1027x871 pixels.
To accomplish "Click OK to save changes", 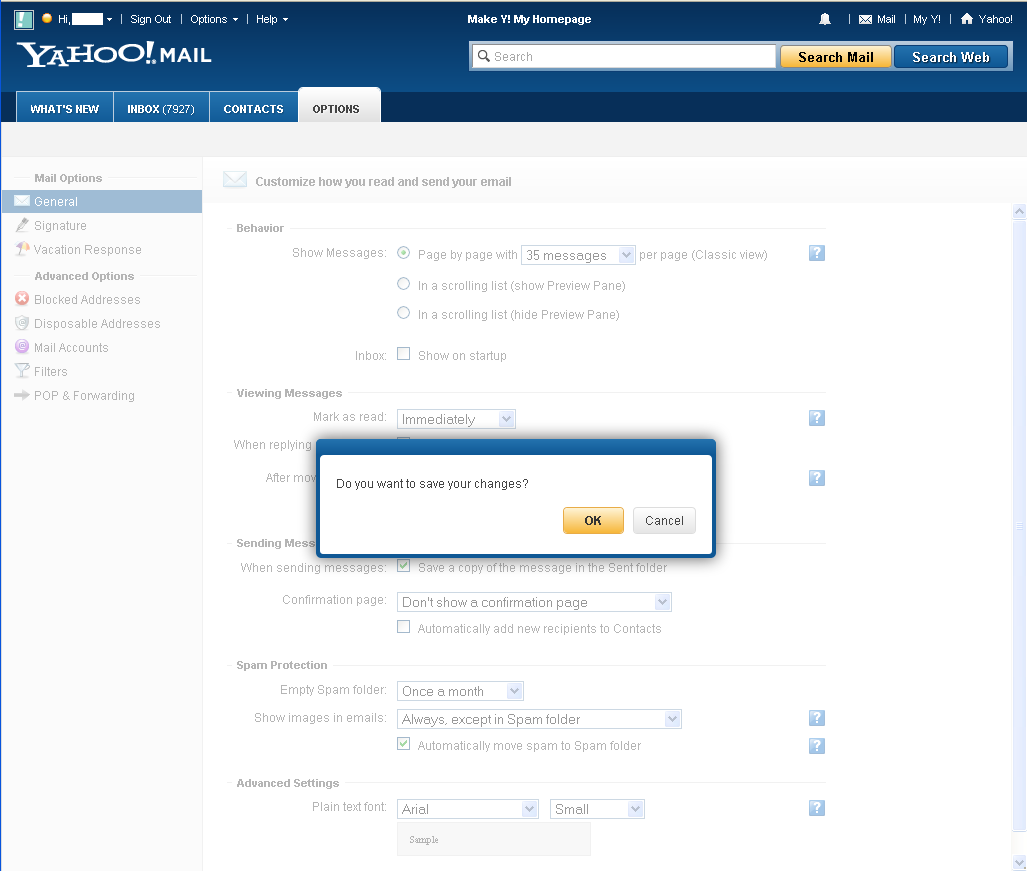I will click(x=593, y=520).
